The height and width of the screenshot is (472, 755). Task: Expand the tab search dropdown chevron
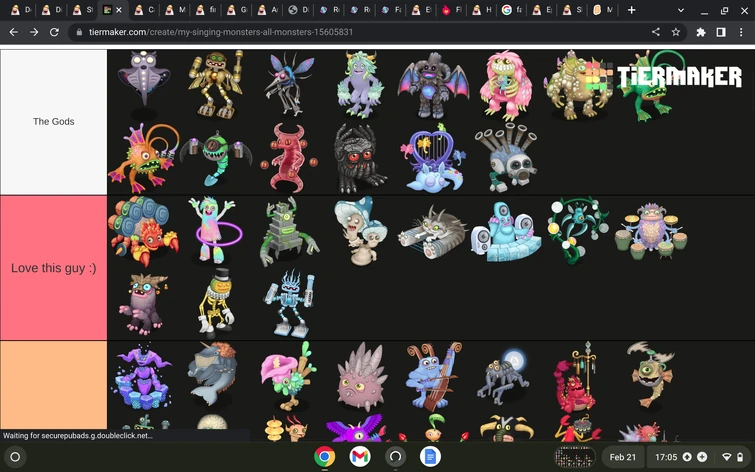point(681,10)
